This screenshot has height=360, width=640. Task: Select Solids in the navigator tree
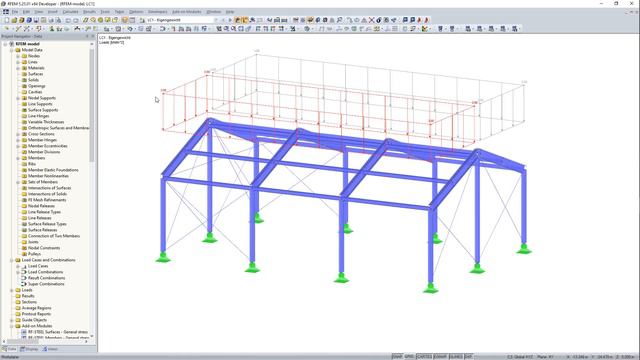(x=33, y=80)
